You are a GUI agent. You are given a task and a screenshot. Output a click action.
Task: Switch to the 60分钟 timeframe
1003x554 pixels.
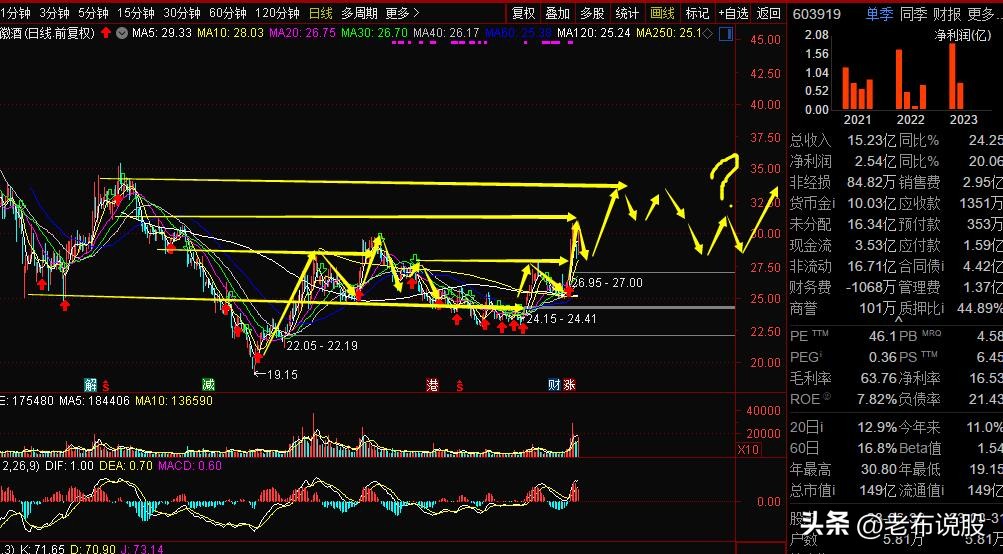coord(228,13)
